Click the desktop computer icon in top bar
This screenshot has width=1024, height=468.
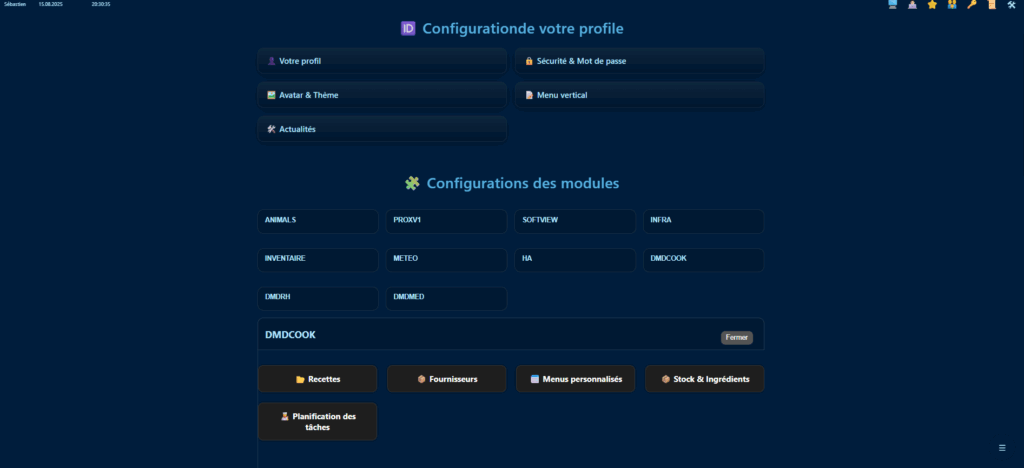[x=892, y=5]
